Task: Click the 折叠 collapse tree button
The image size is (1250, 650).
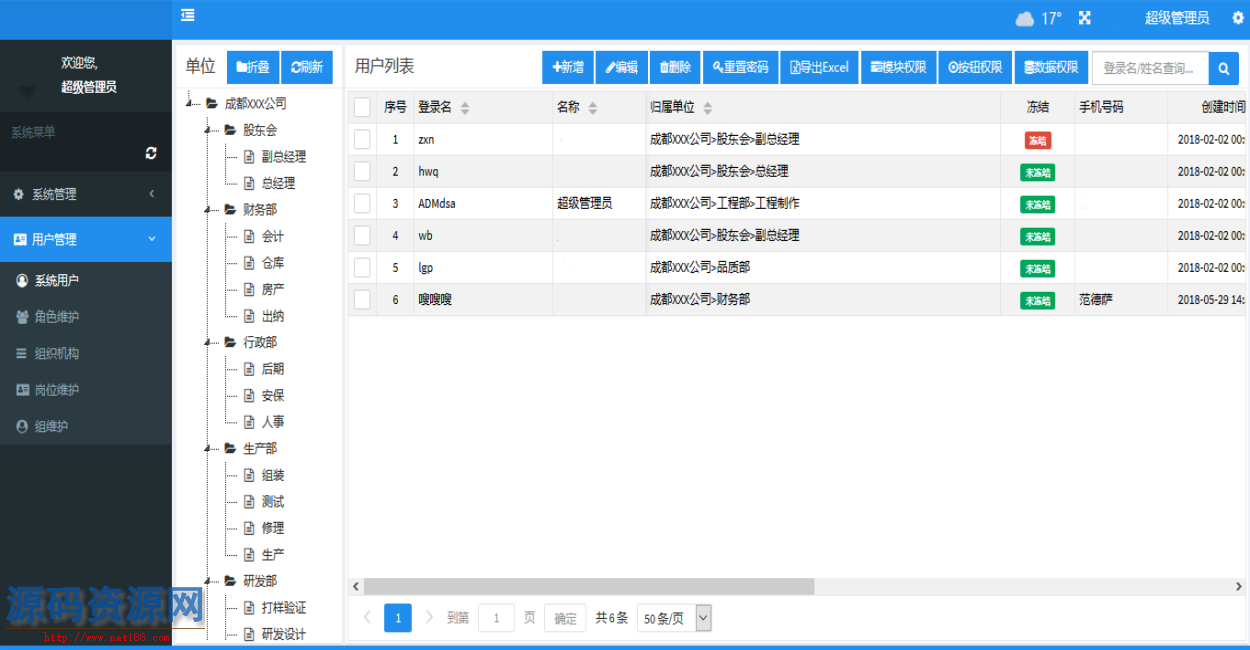Action: [x=253, y=67]
